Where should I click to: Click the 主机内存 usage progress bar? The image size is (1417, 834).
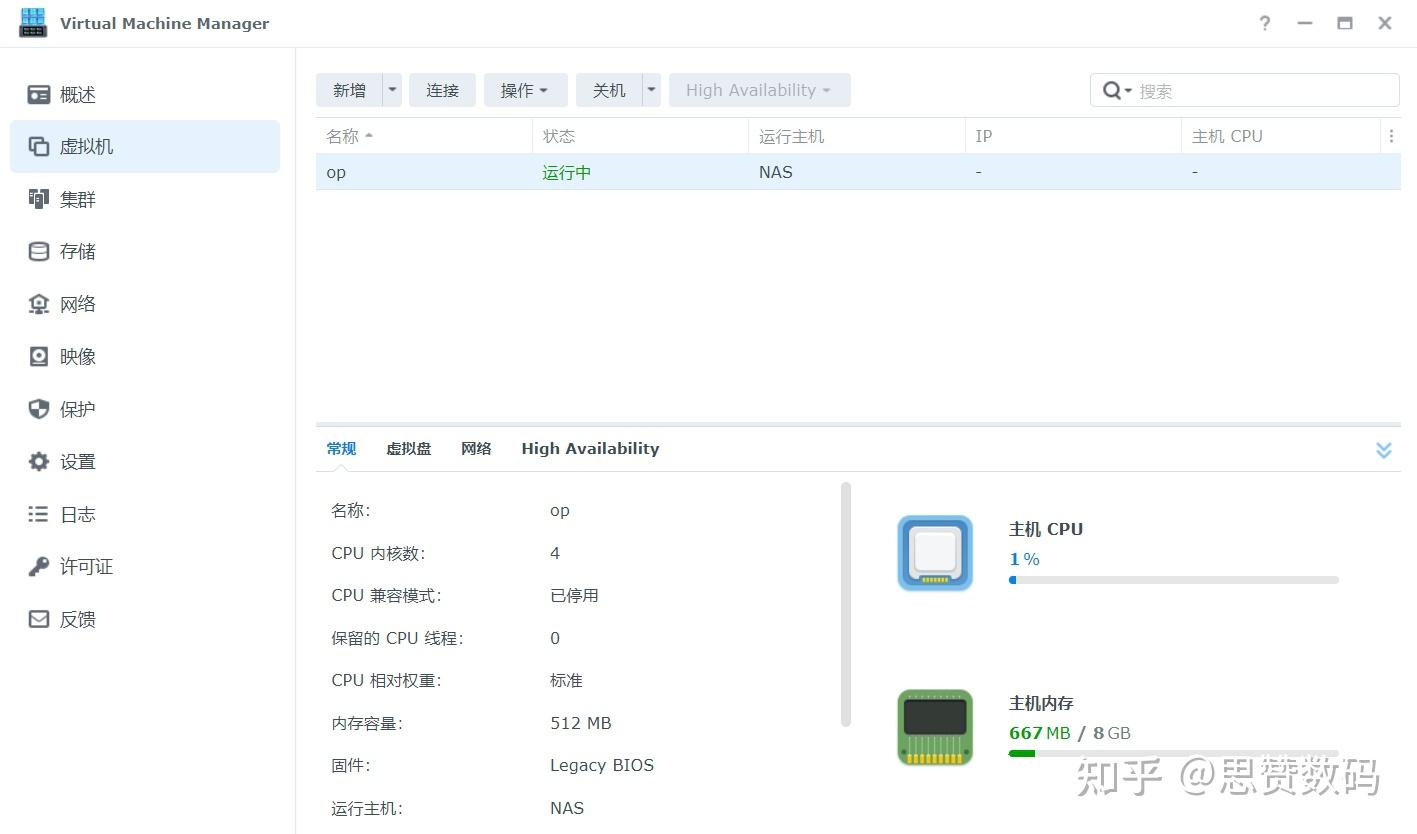1174,753
